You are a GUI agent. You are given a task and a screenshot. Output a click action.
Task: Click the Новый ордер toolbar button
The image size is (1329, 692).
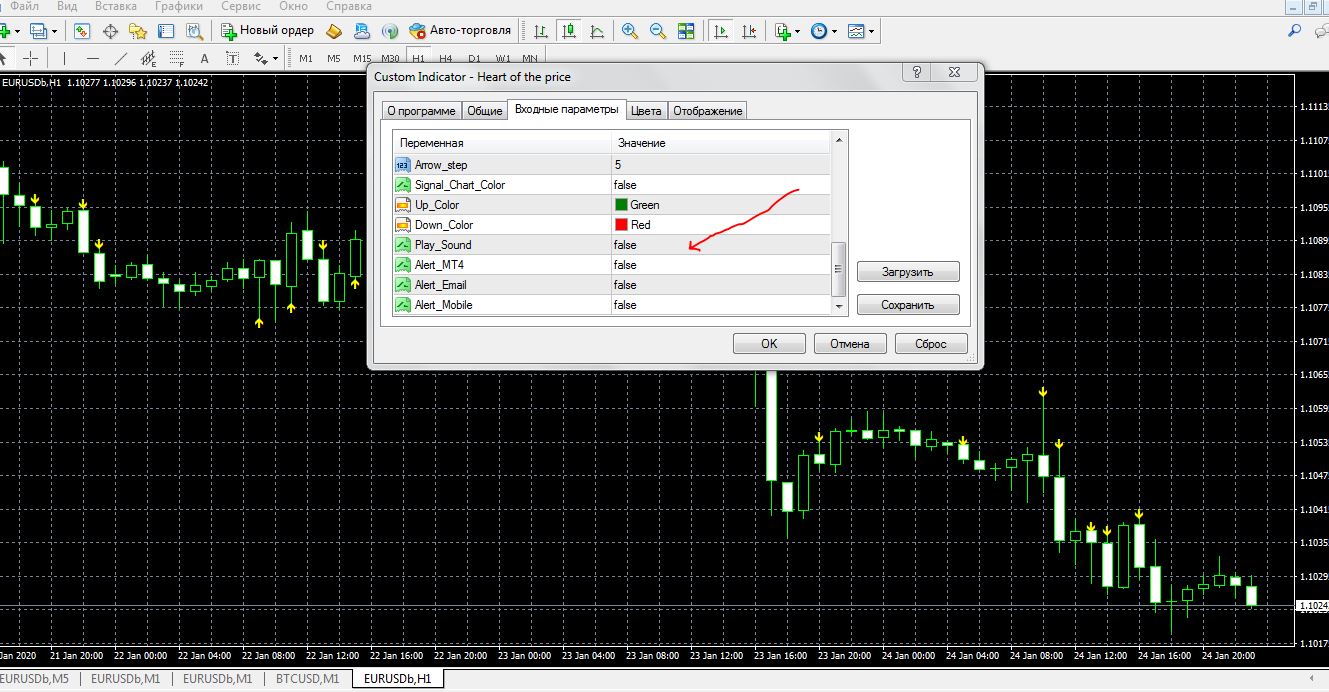coord(268,30)
